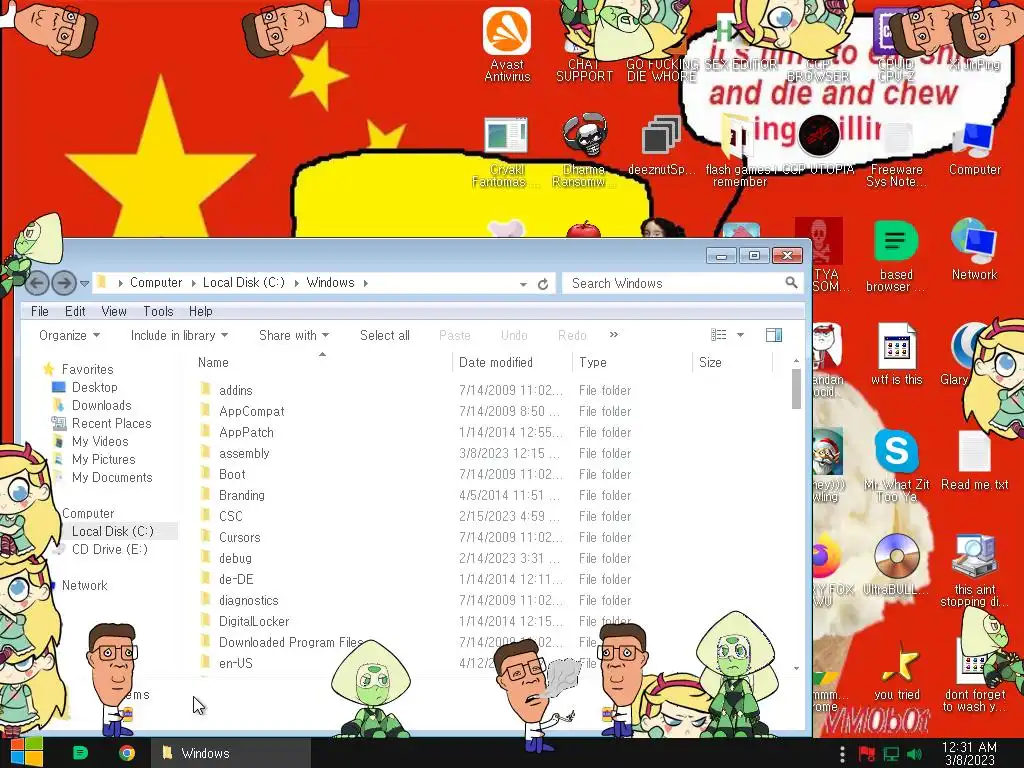Open the Network desktop icon
The width and height of the screenshot is (1024, 768).
pos(974,249)
